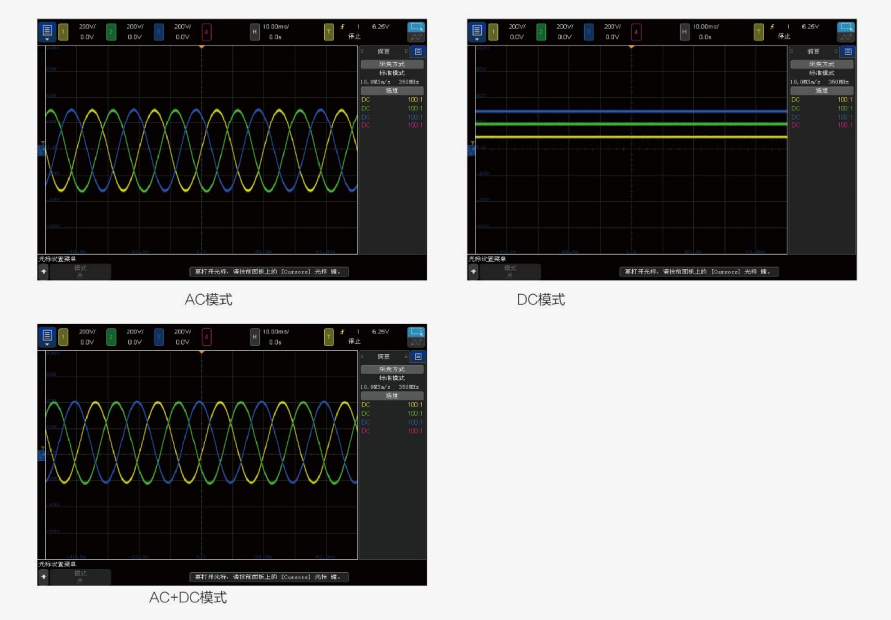Click orange trigger-position marker on DC模式 scope

pyautogui.click(x=631, y=47)
